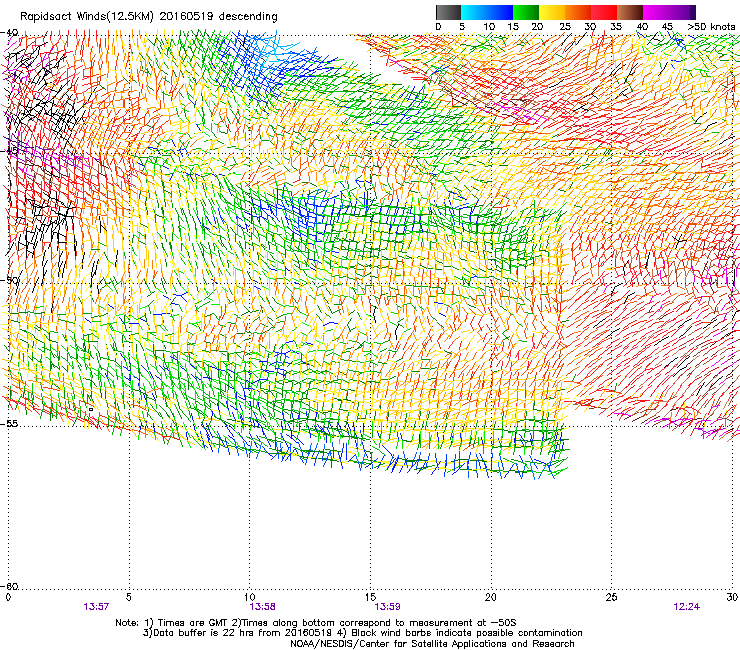Click the latitude axis label '-60'
This screenshot has width=740, height=650.
pyautogui.click(x=10, y=586)
